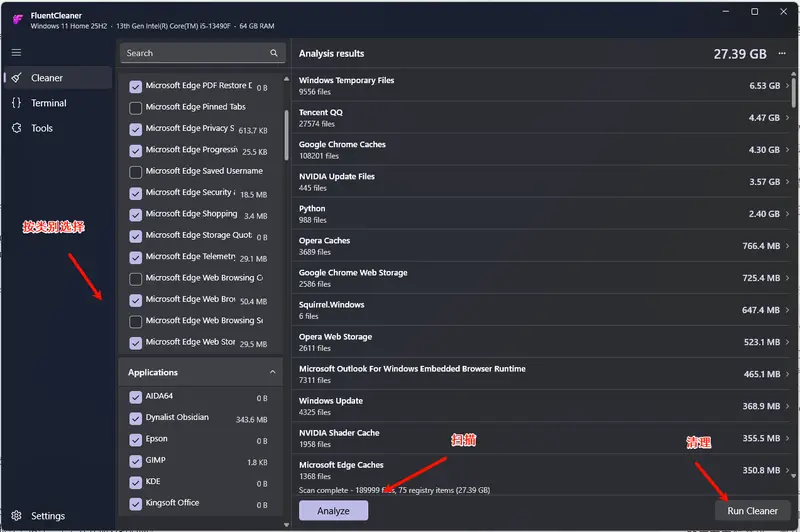Click the Settings gear icon
This screenshot has height=532, width=800.
click(16, 516)
